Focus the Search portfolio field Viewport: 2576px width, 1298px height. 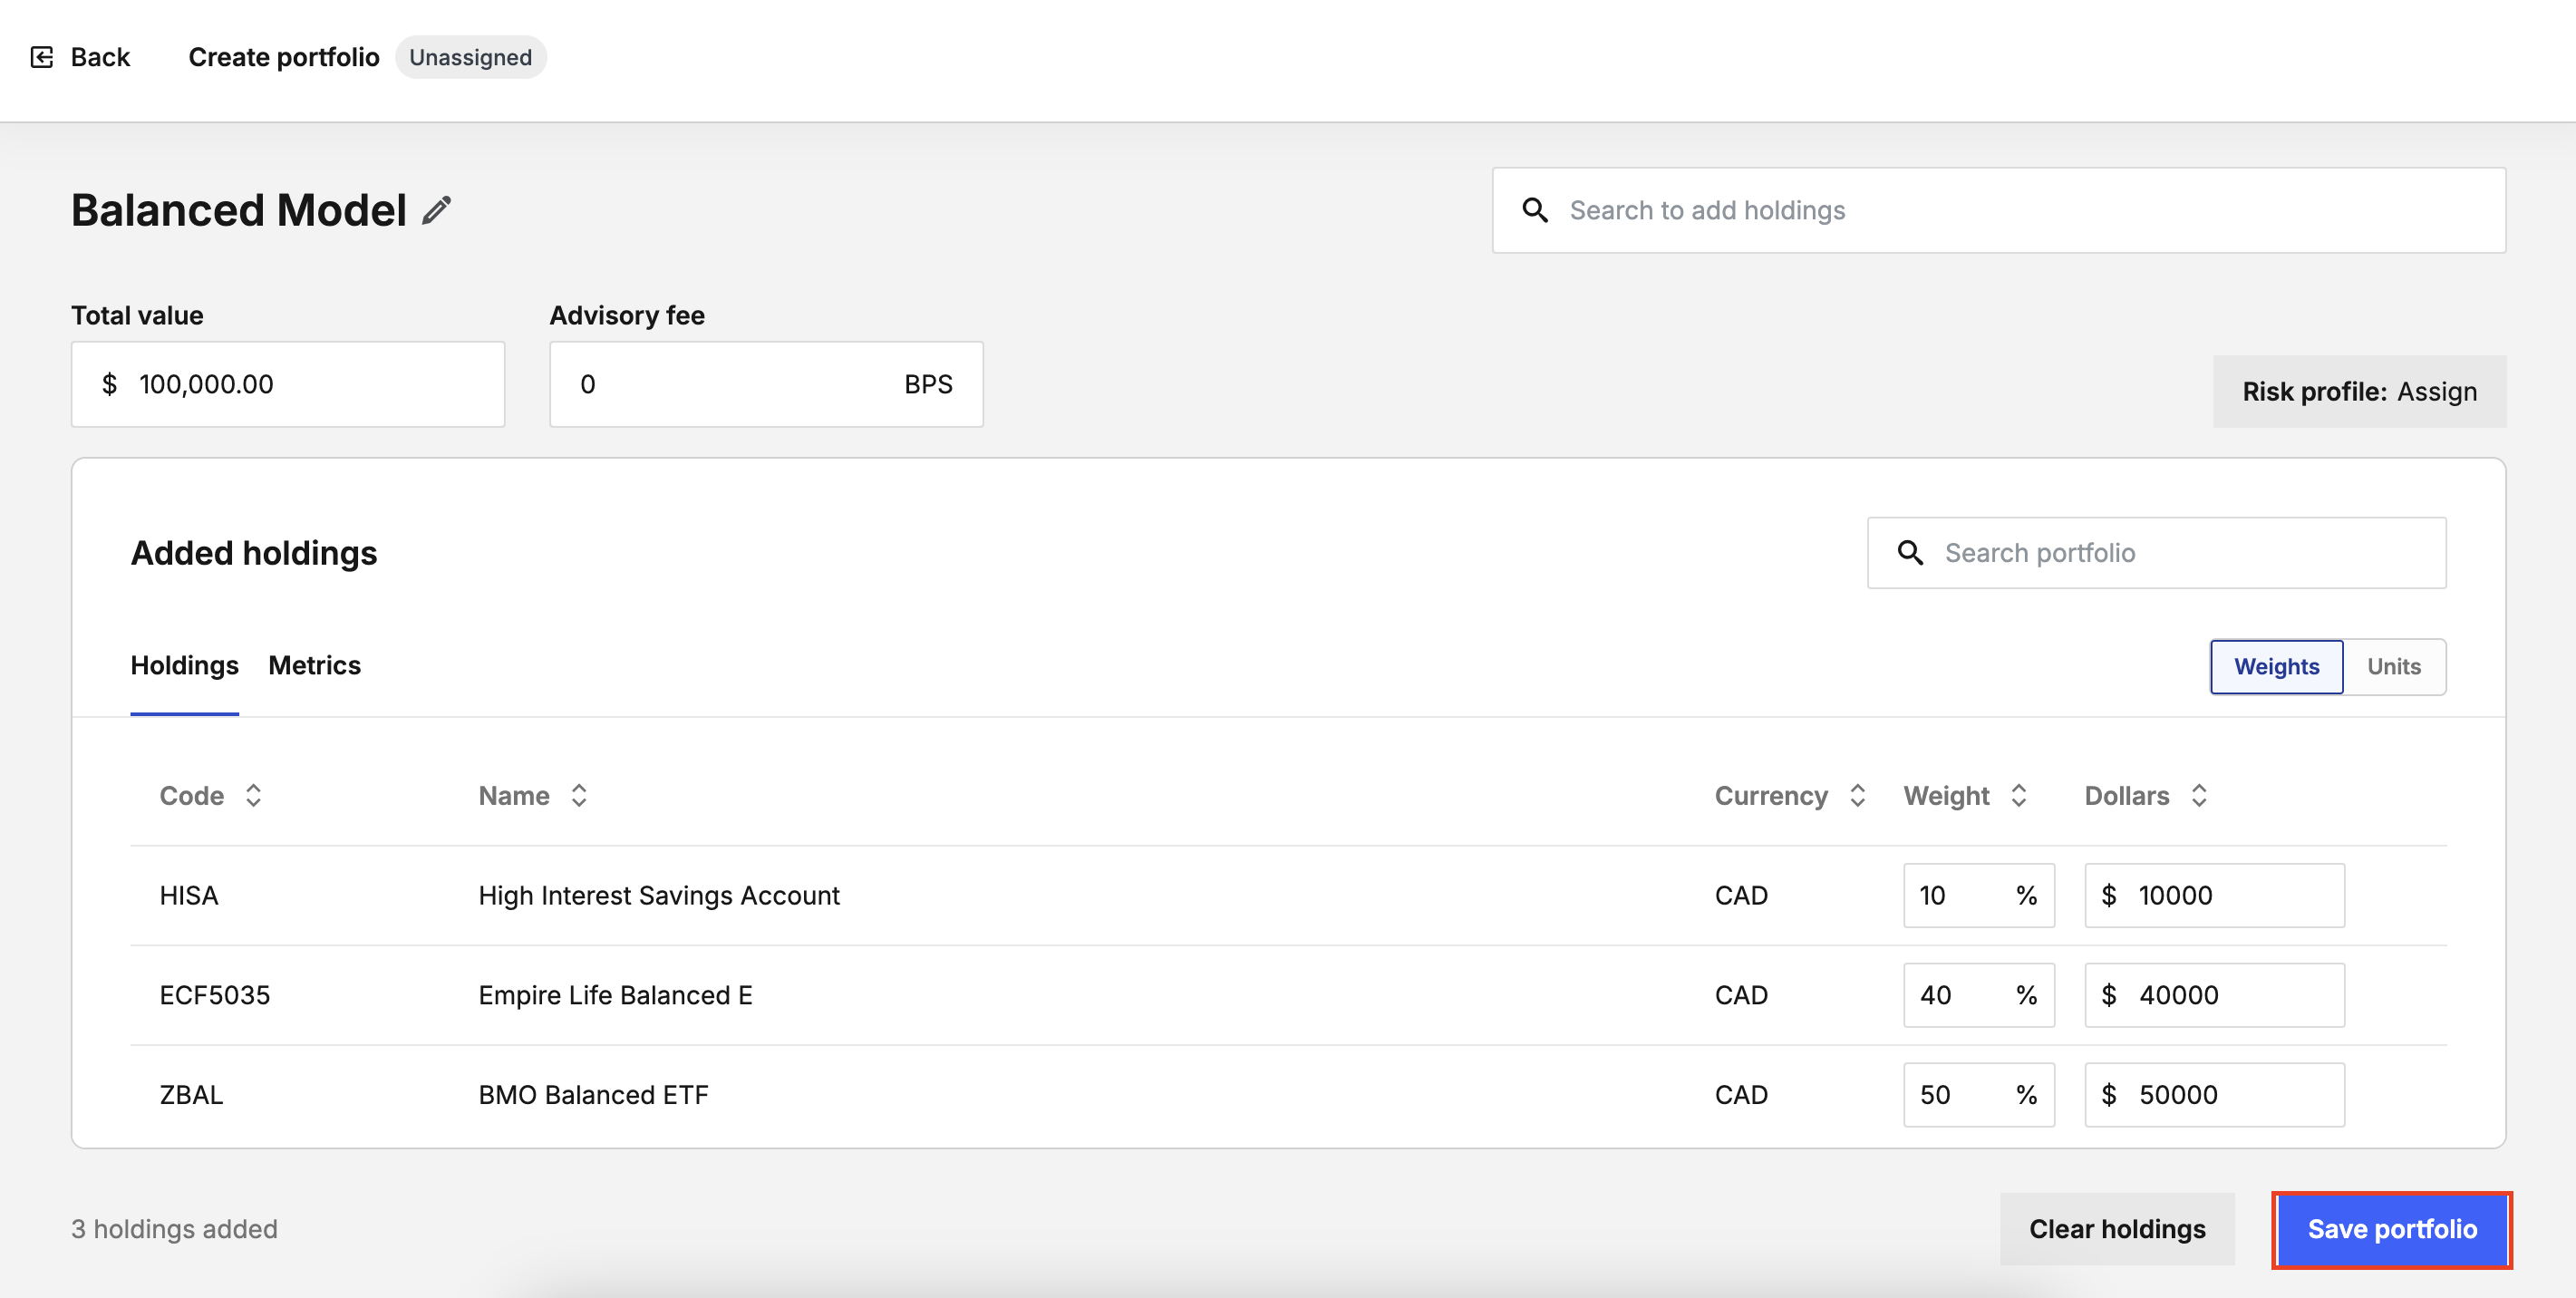point(2156,553)
